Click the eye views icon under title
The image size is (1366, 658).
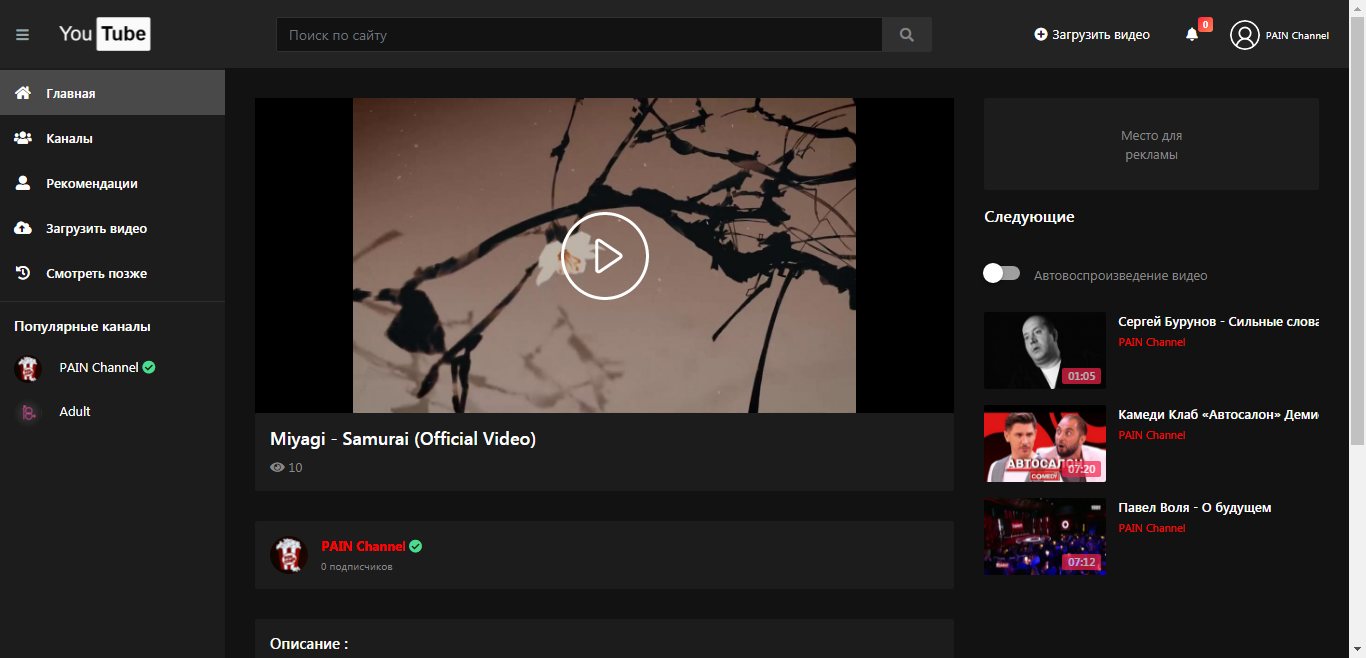pos(277,467)
